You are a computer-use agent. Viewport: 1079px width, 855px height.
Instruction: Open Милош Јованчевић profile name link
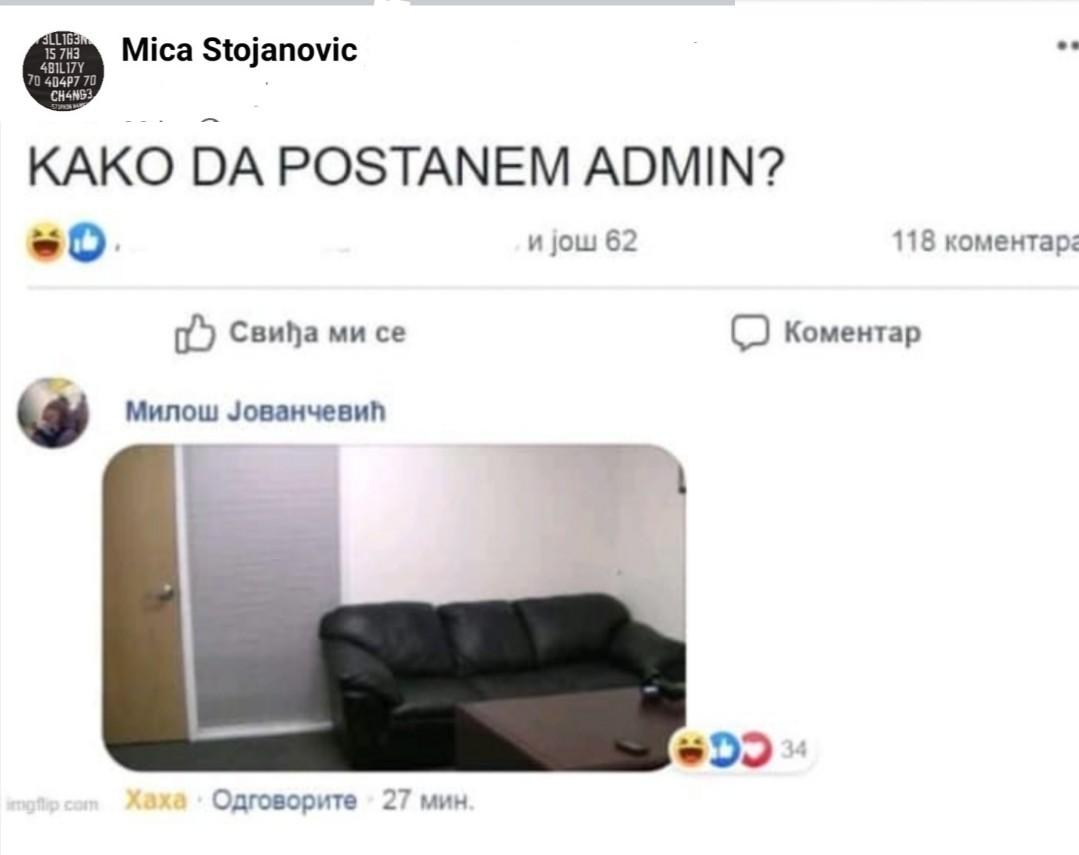pos(255,412)
